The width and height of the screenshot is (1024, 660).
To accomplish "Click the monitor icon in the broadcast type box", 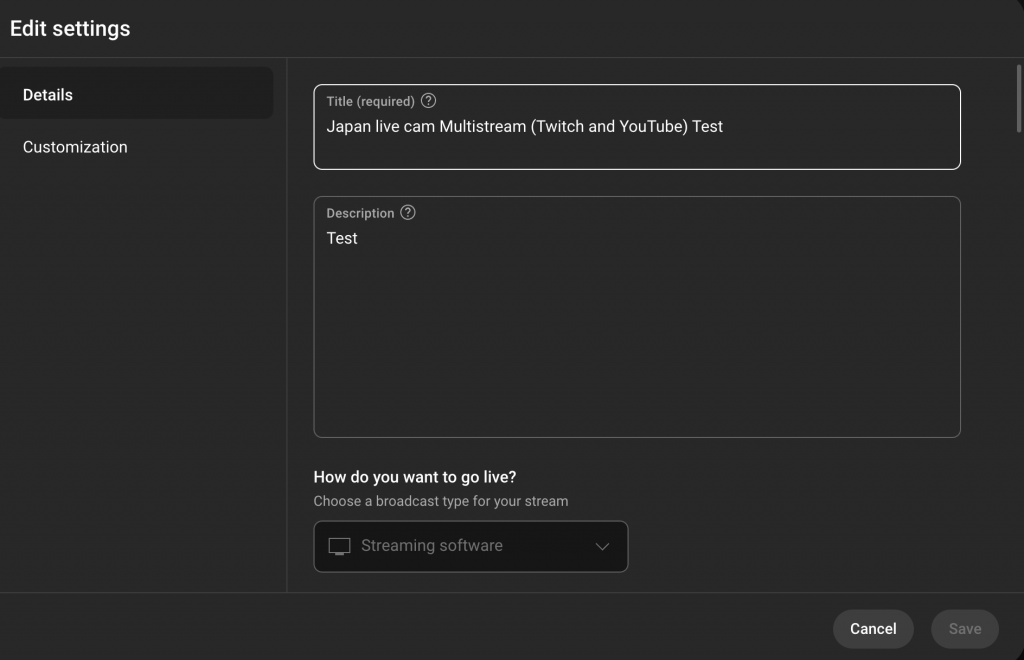I will tap(340, 546).
